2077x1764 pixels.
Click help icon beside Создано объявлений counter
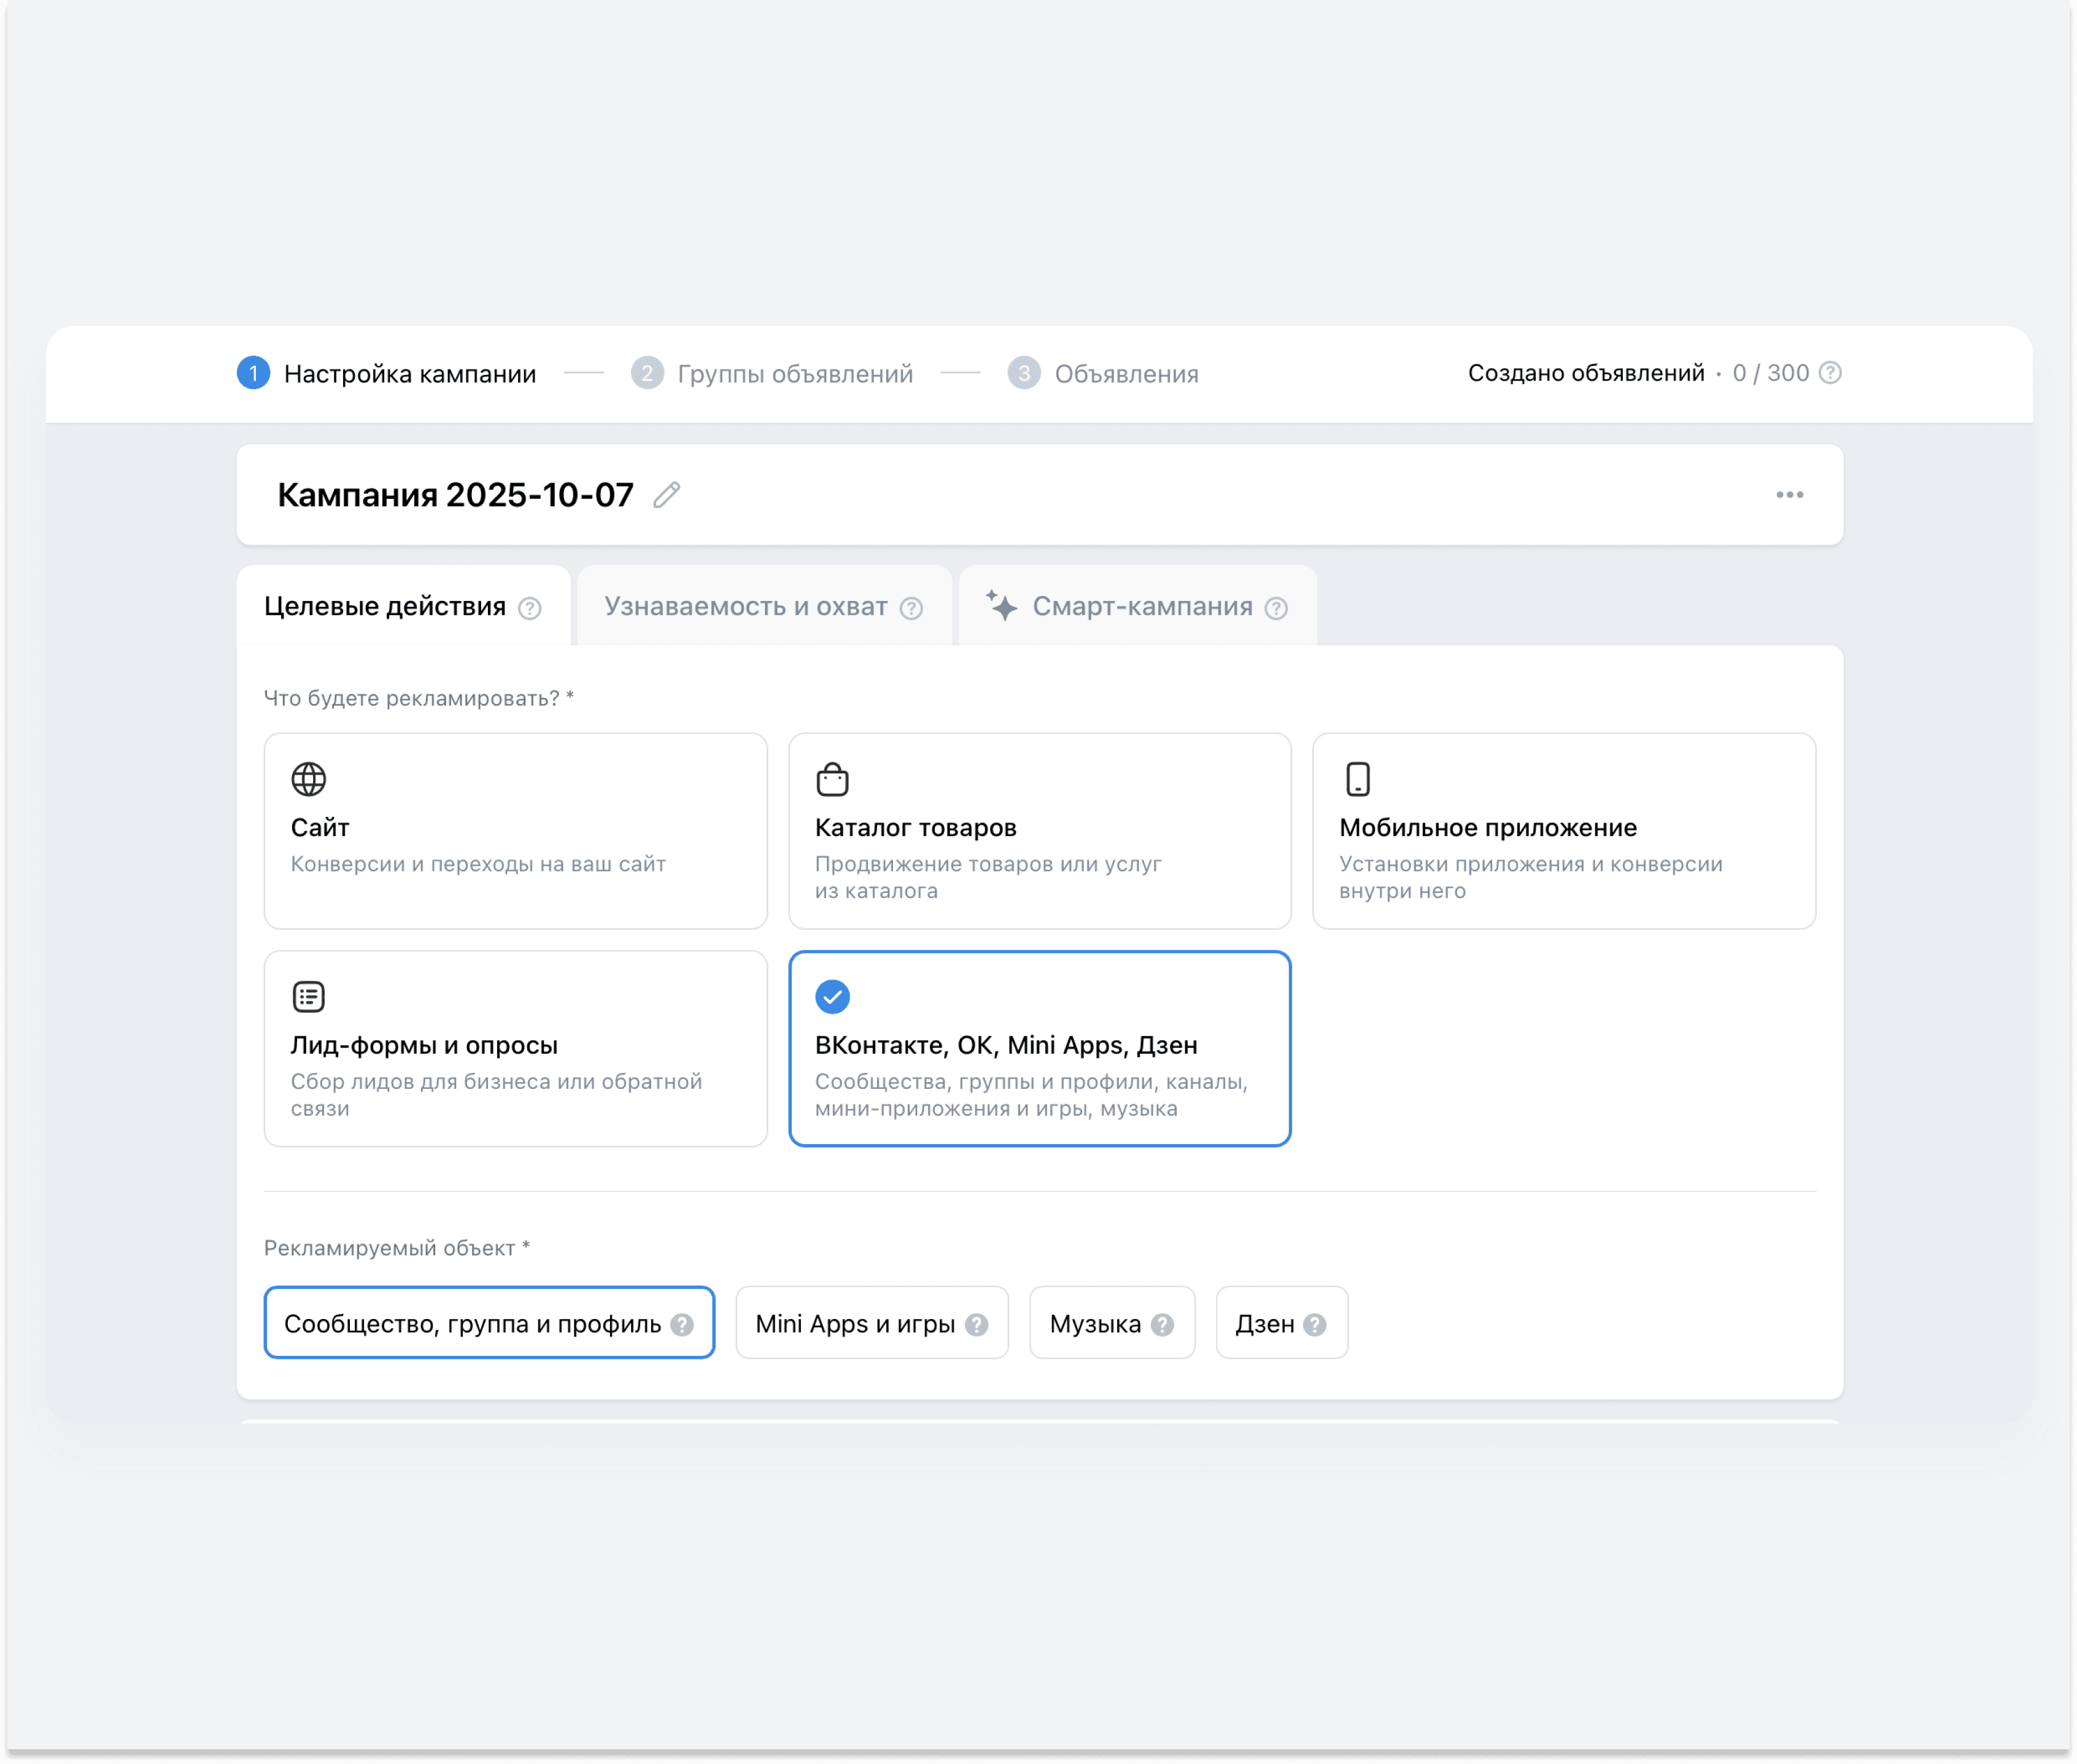(1830, 373)
